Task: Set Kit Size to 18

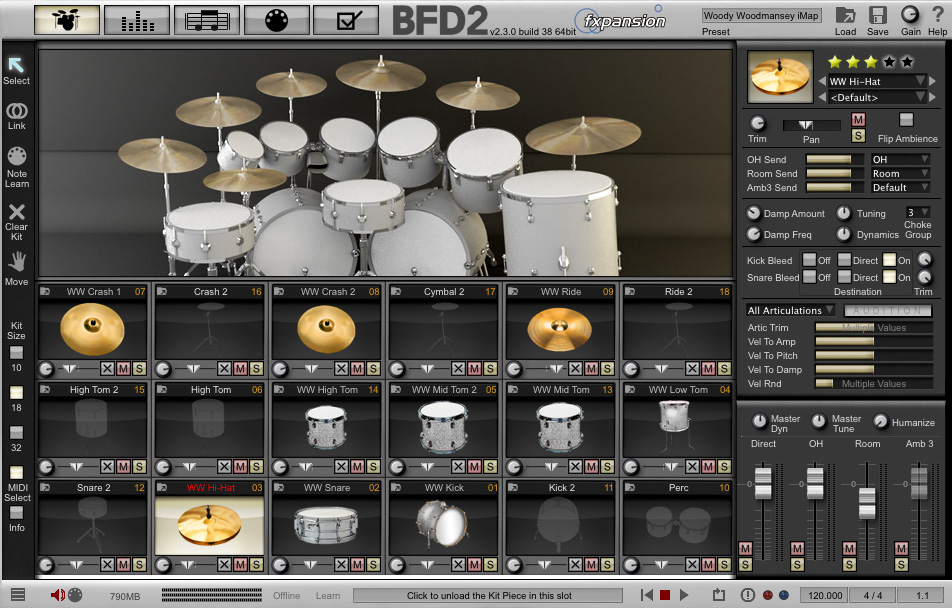Action: 16,392
